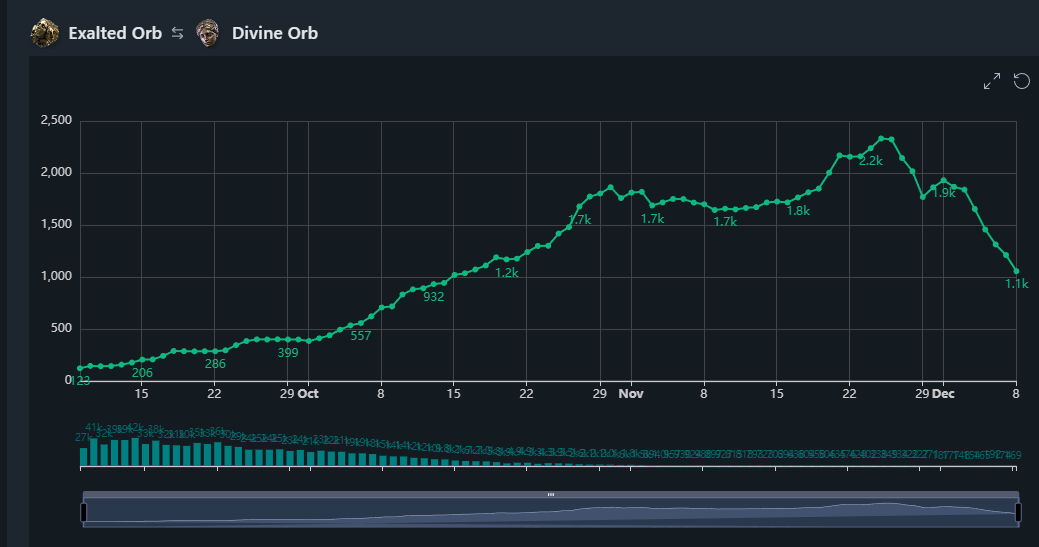Click the 2.2k peak data label

(x=871, y=161)
